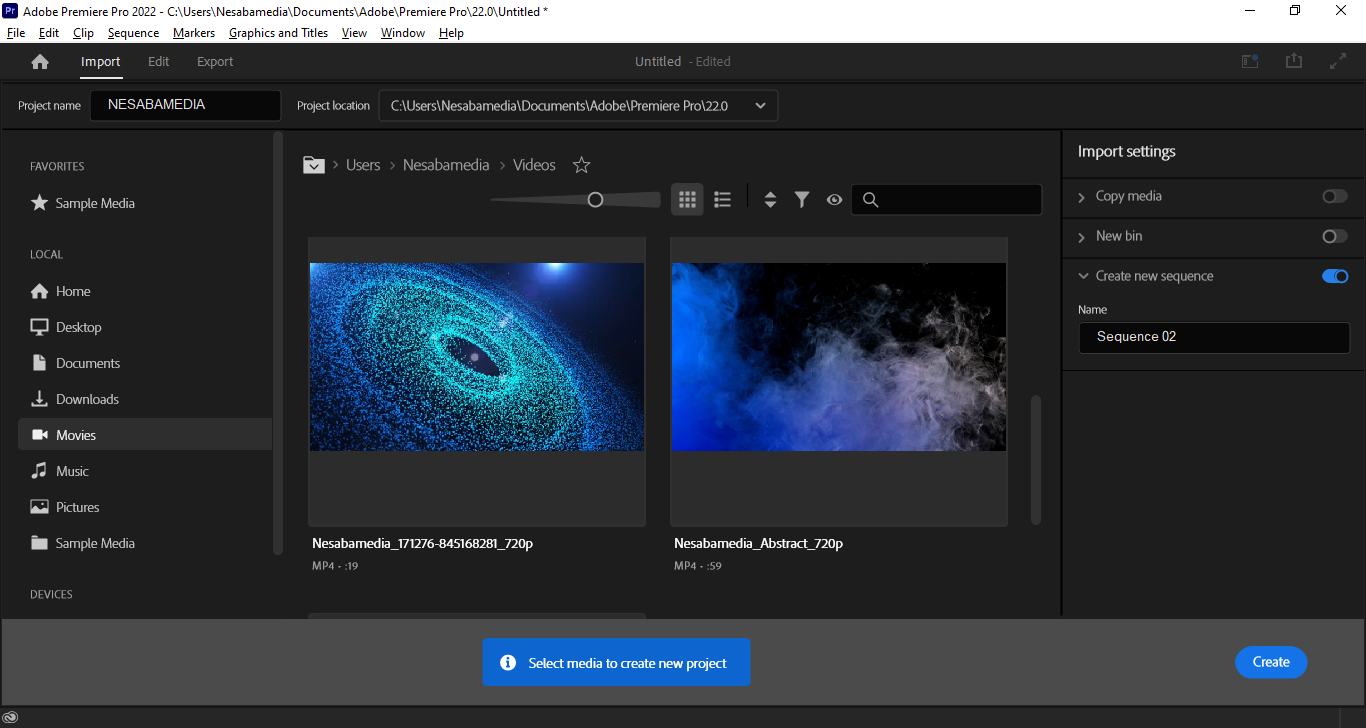This screenshot has height=728, width=1366.
Task: Click the Create button
Action: click(1271, 662)
